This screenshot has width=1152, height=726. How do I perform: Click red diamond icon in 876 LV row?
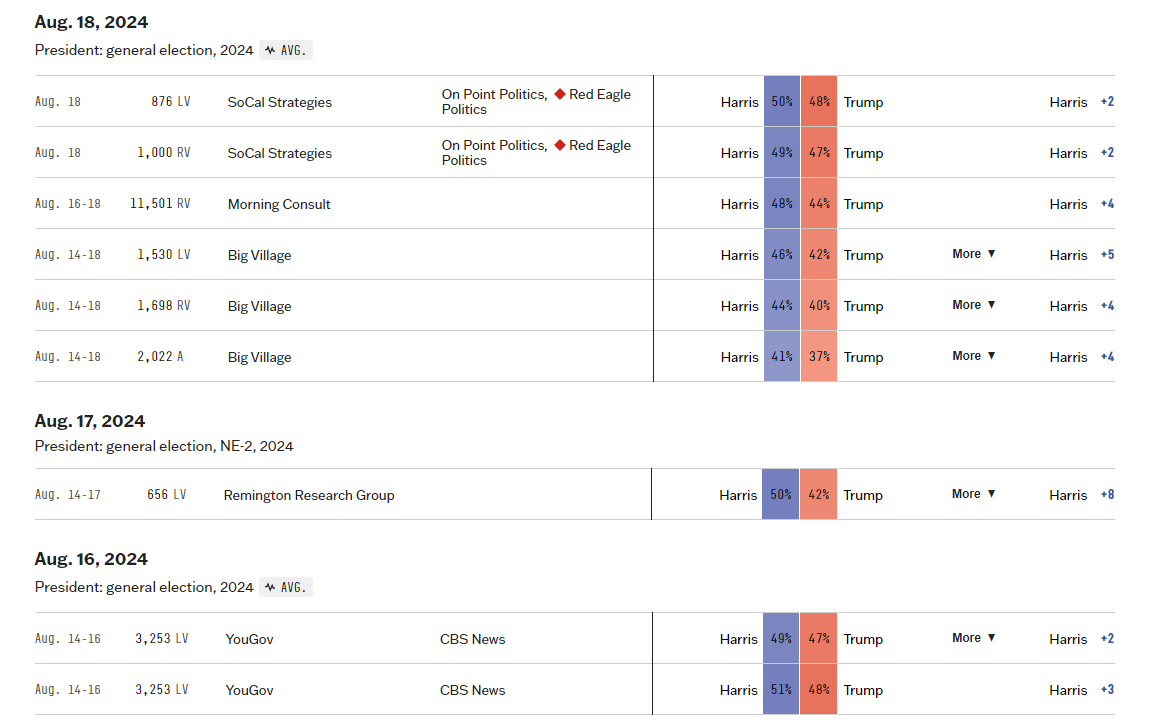point(560,94)
